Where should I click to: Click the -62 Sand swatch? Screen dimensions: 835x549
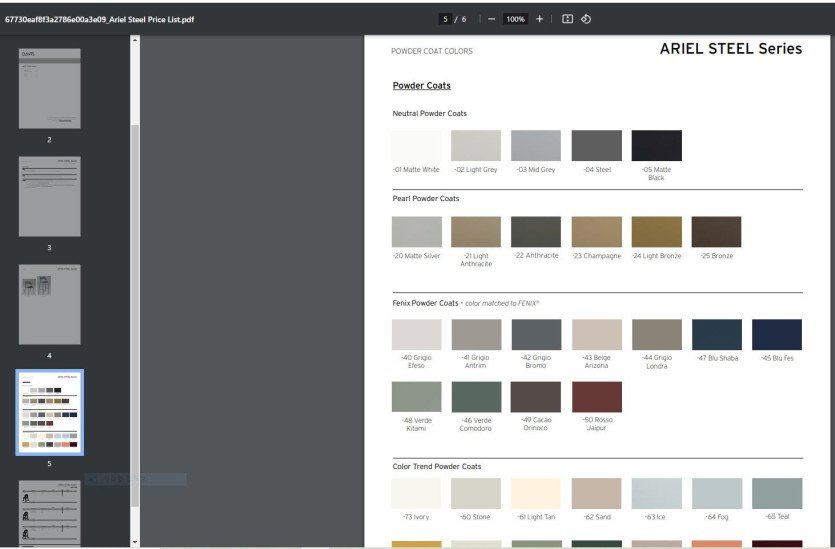[x=596, y=493]
